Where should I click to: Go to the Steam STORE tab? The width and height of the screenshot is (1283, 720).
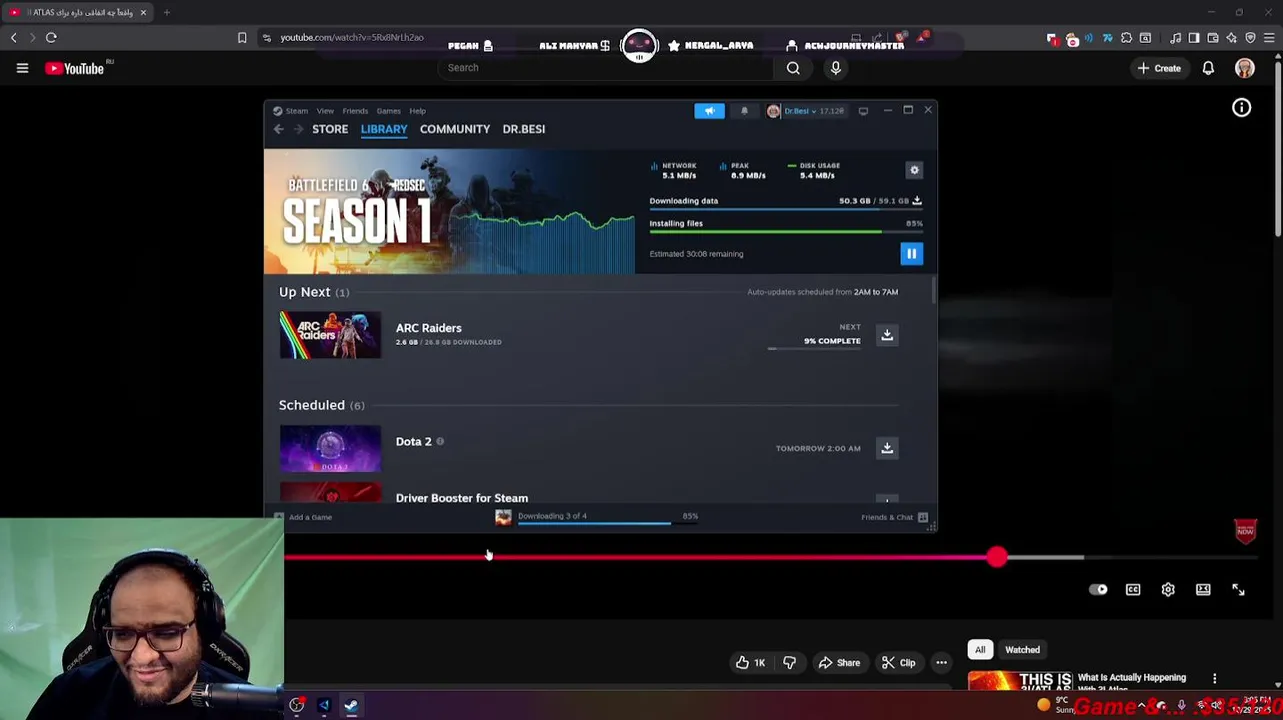click(x=330, y=129)
